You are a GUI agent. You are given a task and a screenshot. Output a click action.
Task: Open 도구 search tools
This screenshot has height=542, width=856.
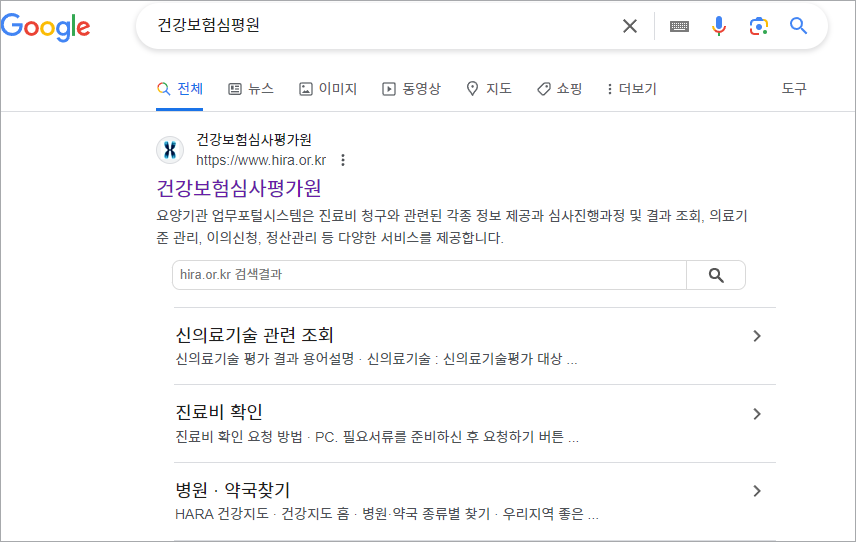pos(794,88)
